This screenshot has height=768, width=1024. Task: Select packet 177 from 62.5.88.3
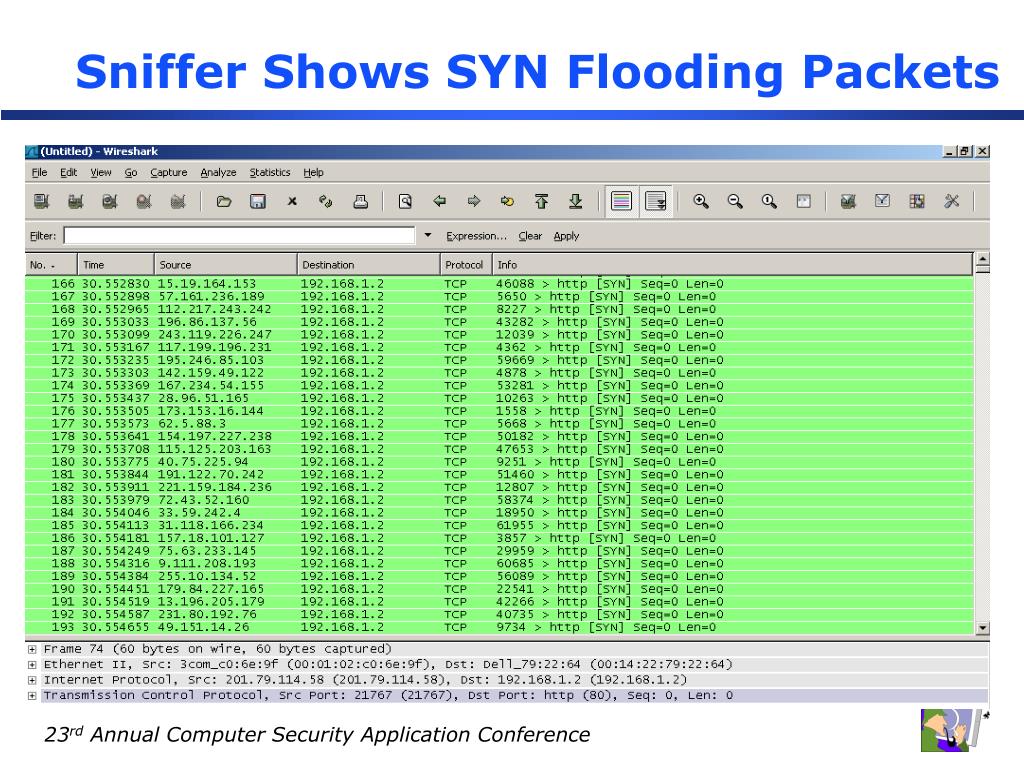(499, 424)
